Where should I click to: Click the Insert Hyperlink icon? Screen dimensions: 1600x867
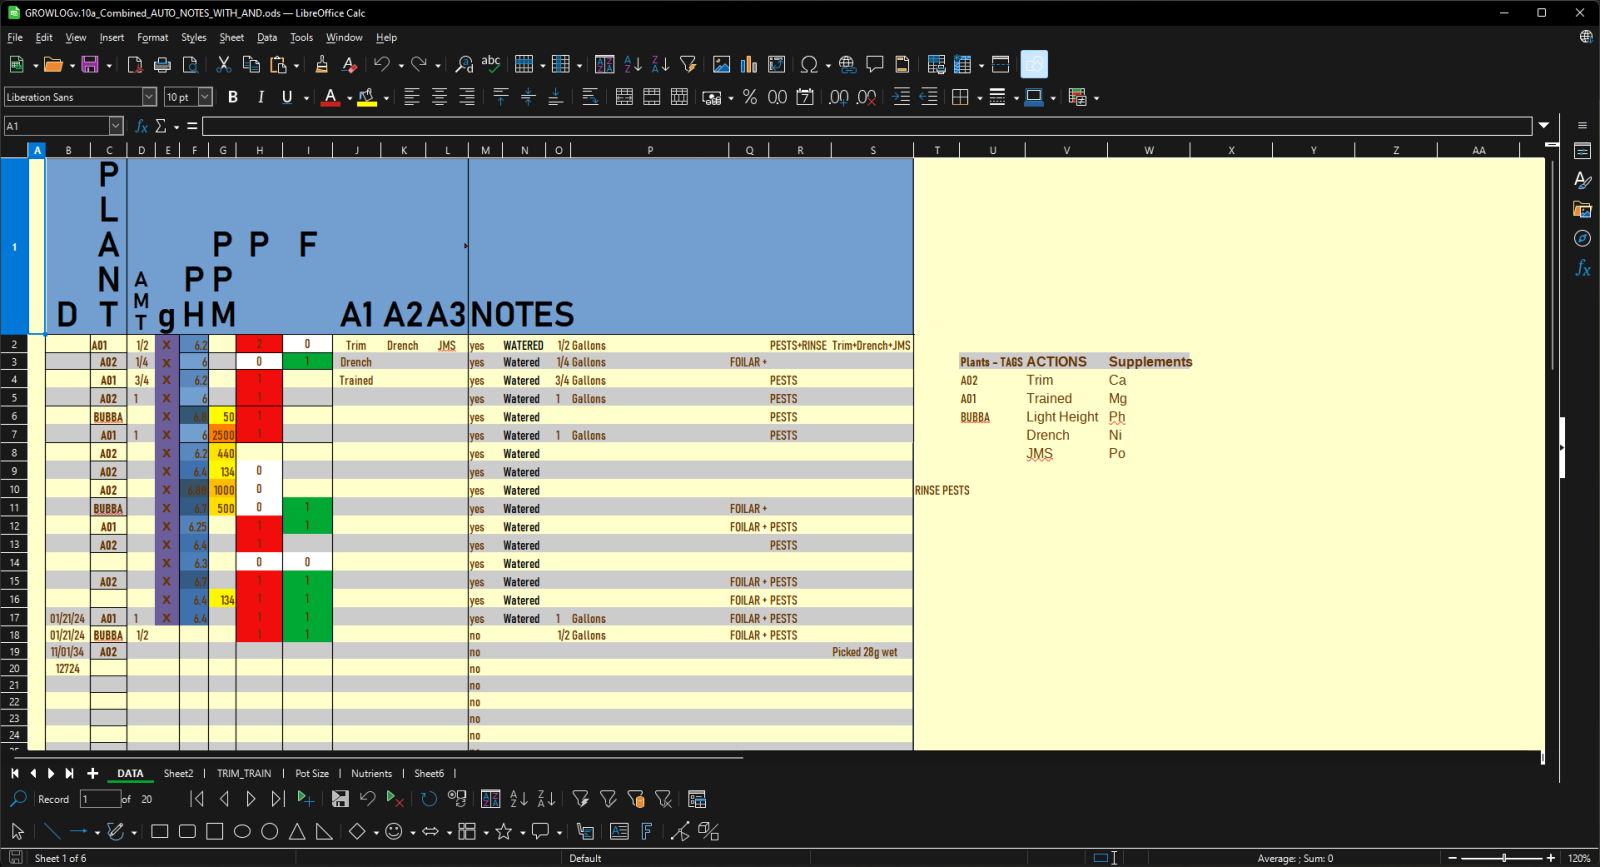tap(847, 65)
